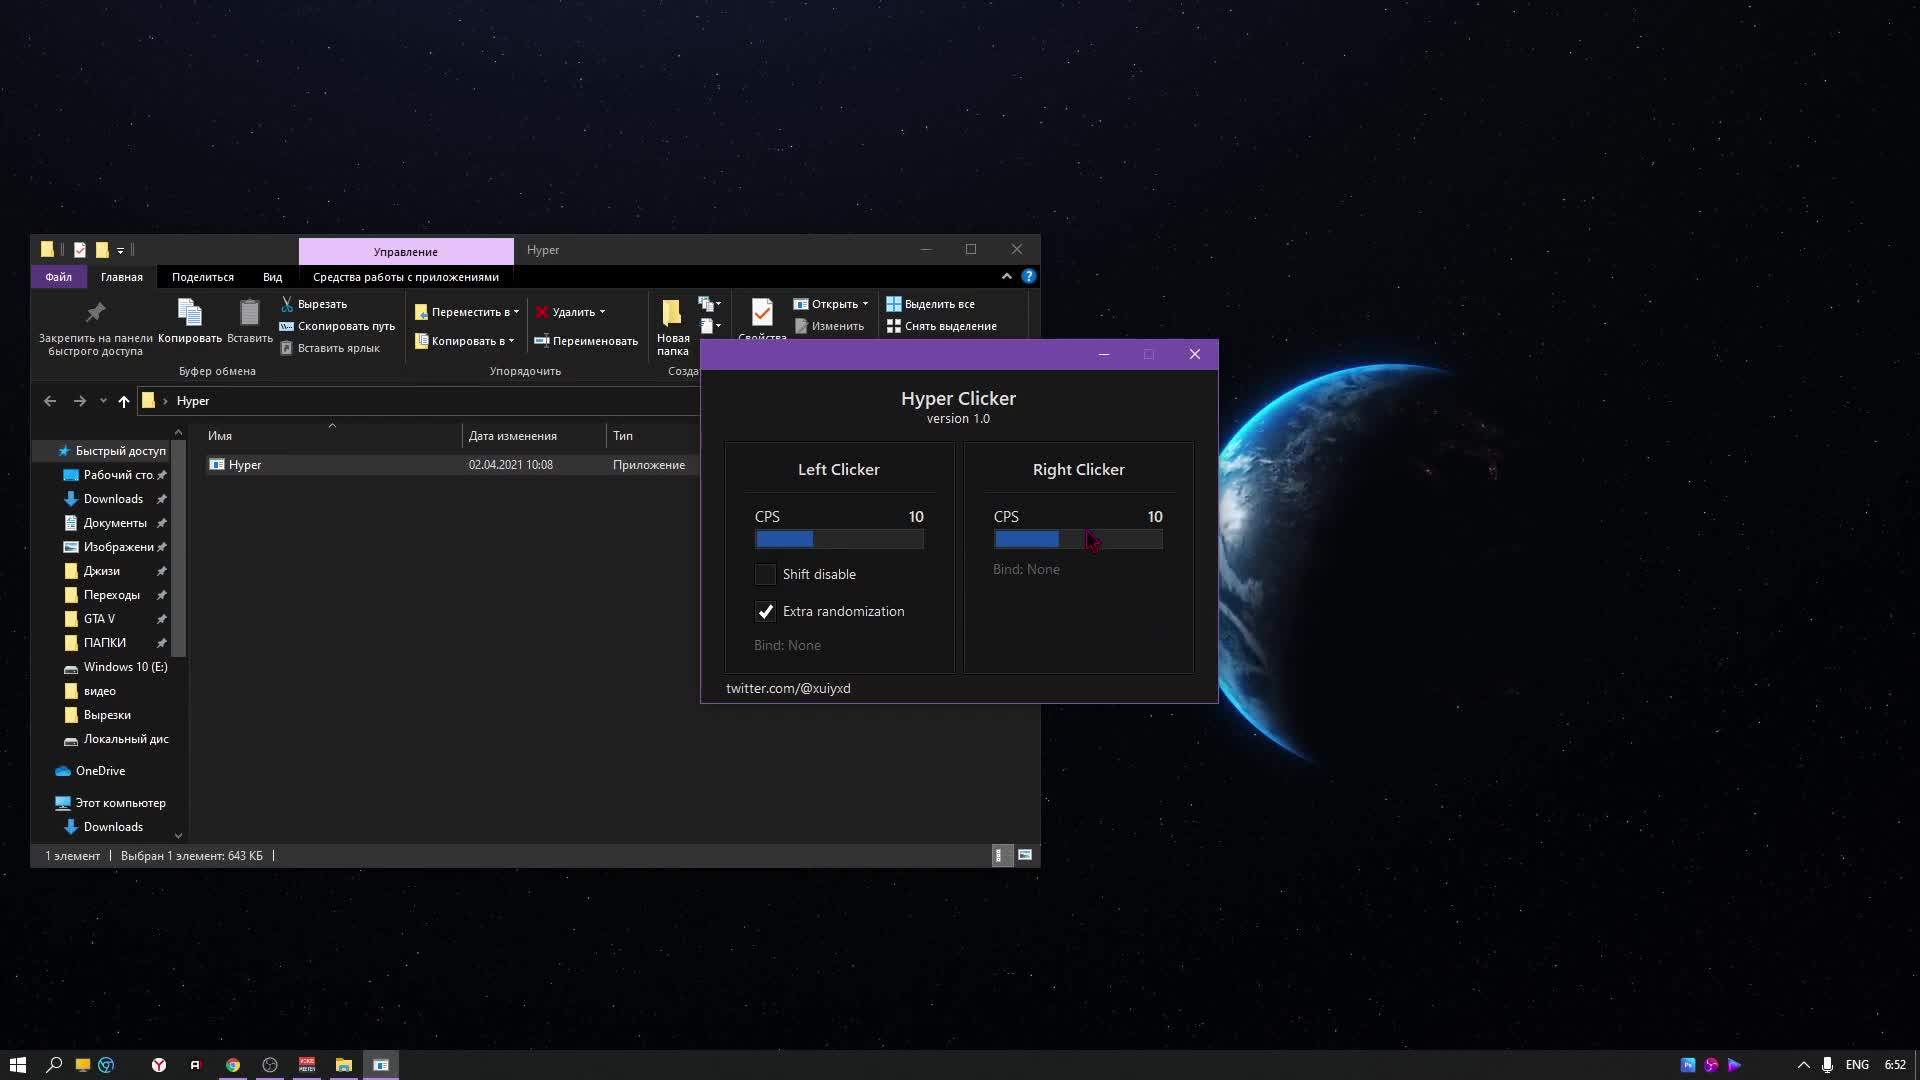Click the File Explorer taskbar icon
The height and width of the screenshot is (1080, 1920).
click(343, 1064)
